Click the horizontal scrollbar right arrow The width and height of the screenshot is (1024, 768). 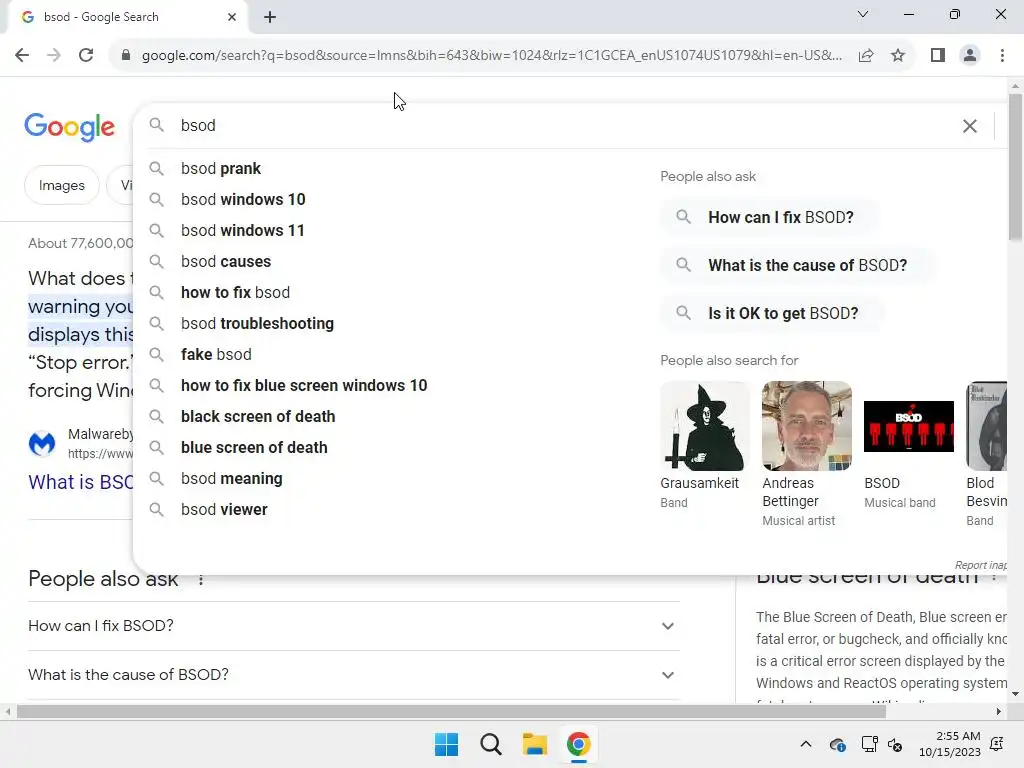pos(999,712)
